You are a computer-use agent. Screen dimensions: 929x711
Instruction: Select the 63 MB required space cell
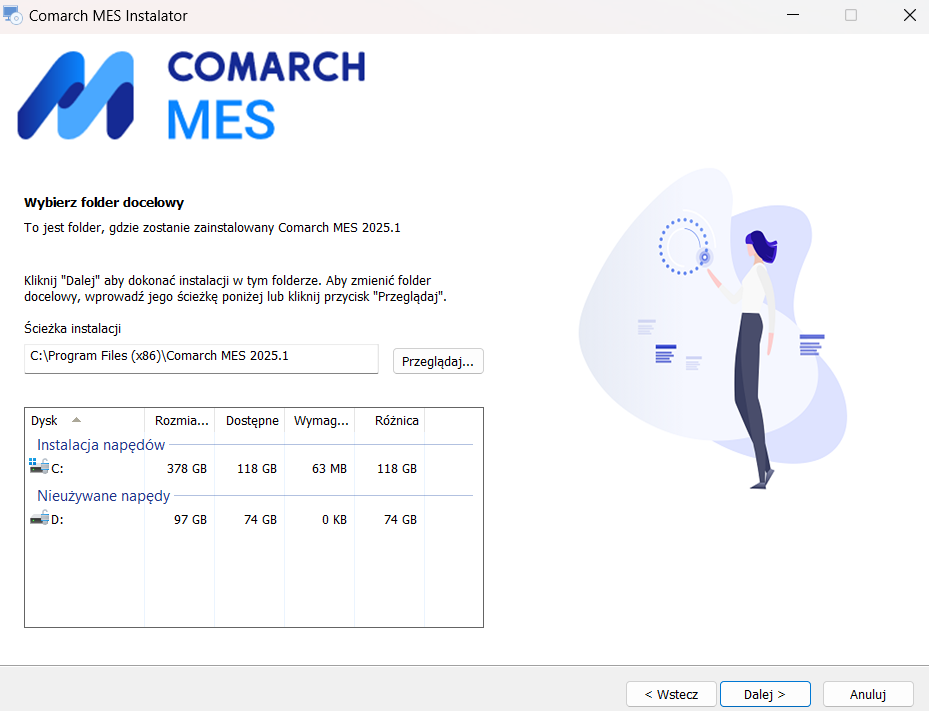coord(328,468)
